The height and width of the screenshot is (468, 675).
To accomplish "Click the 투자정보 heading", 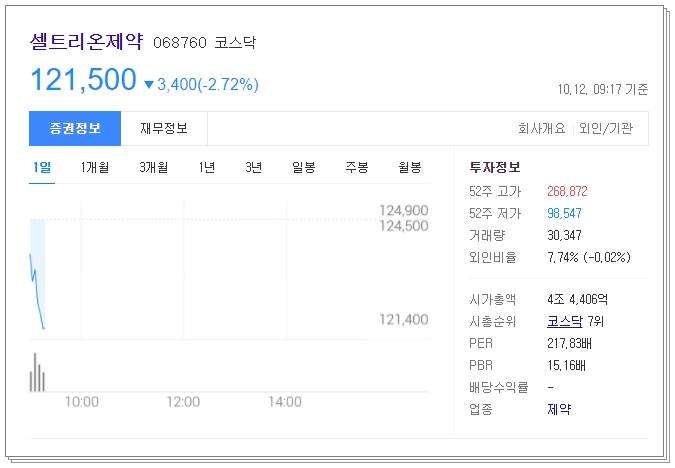I will 495,167.
